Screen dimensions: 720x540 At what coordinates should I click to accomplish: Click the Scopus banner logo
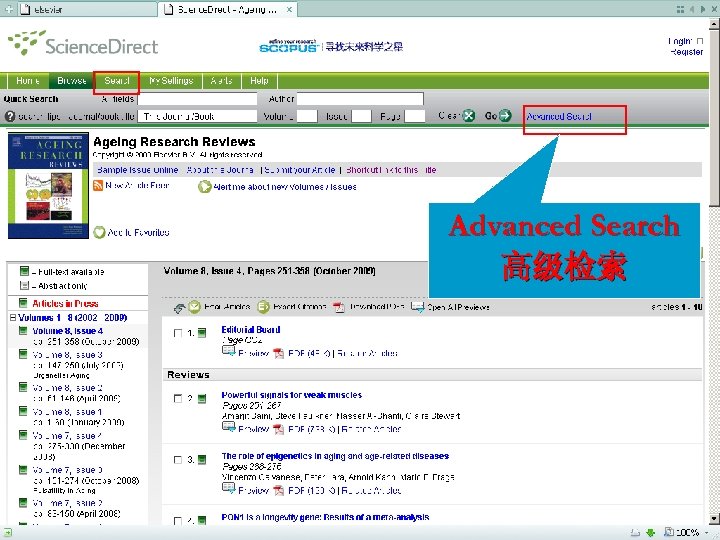point(288,46)
